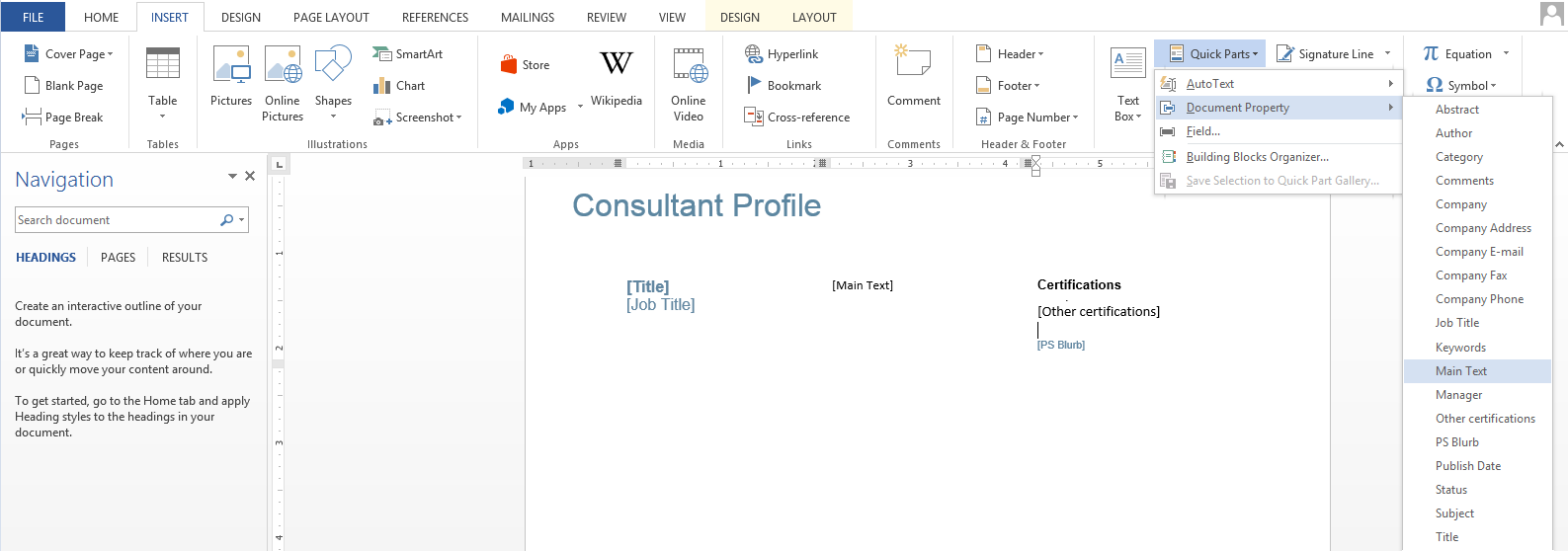Click the Chart icon

(399, 86)
